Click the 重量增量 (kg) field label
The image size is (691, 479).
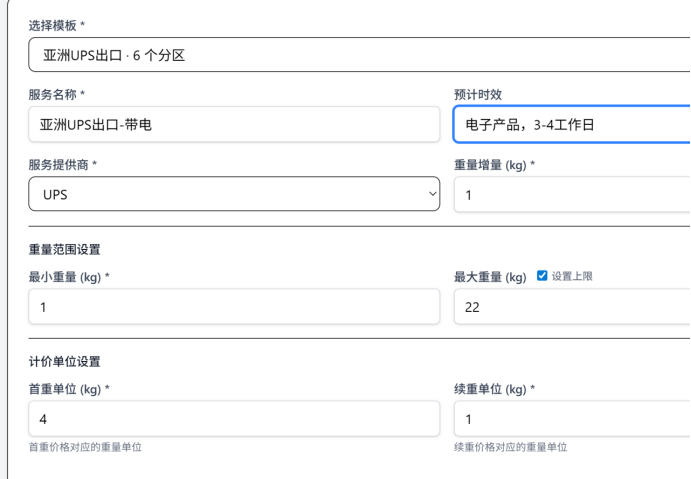pos(495,163)
